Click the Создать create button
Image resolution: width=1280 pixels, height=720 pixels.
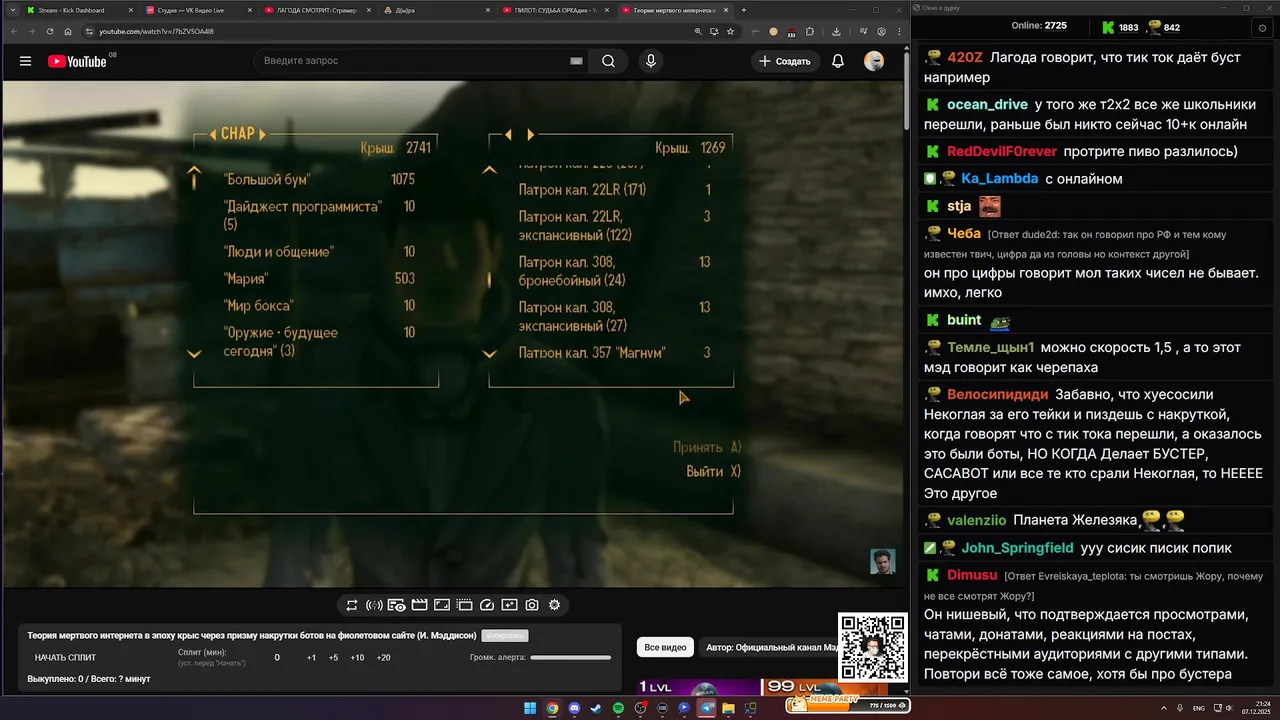[x=785, y=61]
